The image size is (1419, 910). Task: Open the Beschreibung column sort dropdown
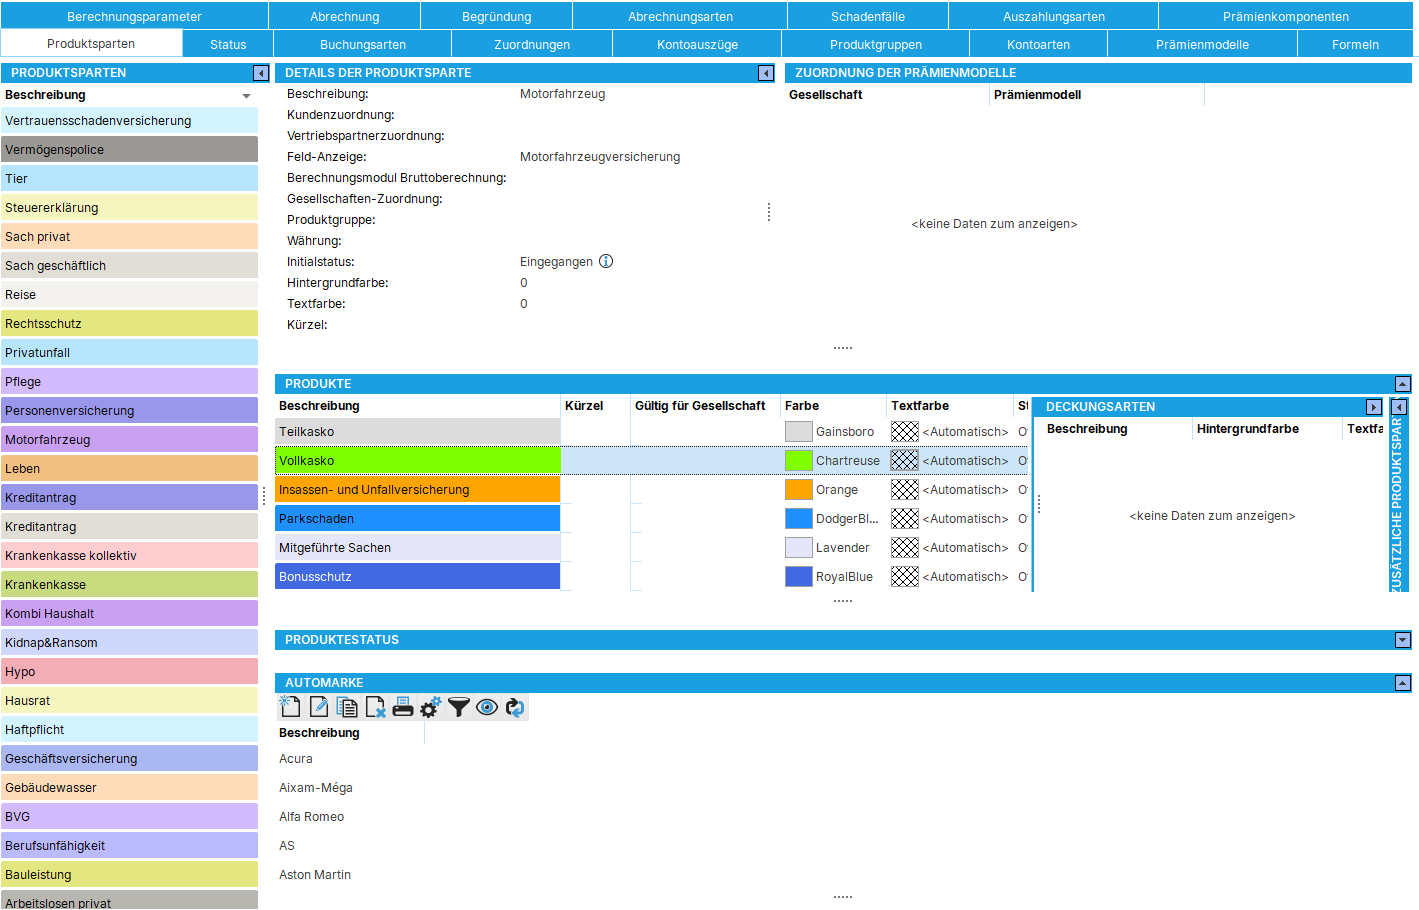(x=245, y=95)
